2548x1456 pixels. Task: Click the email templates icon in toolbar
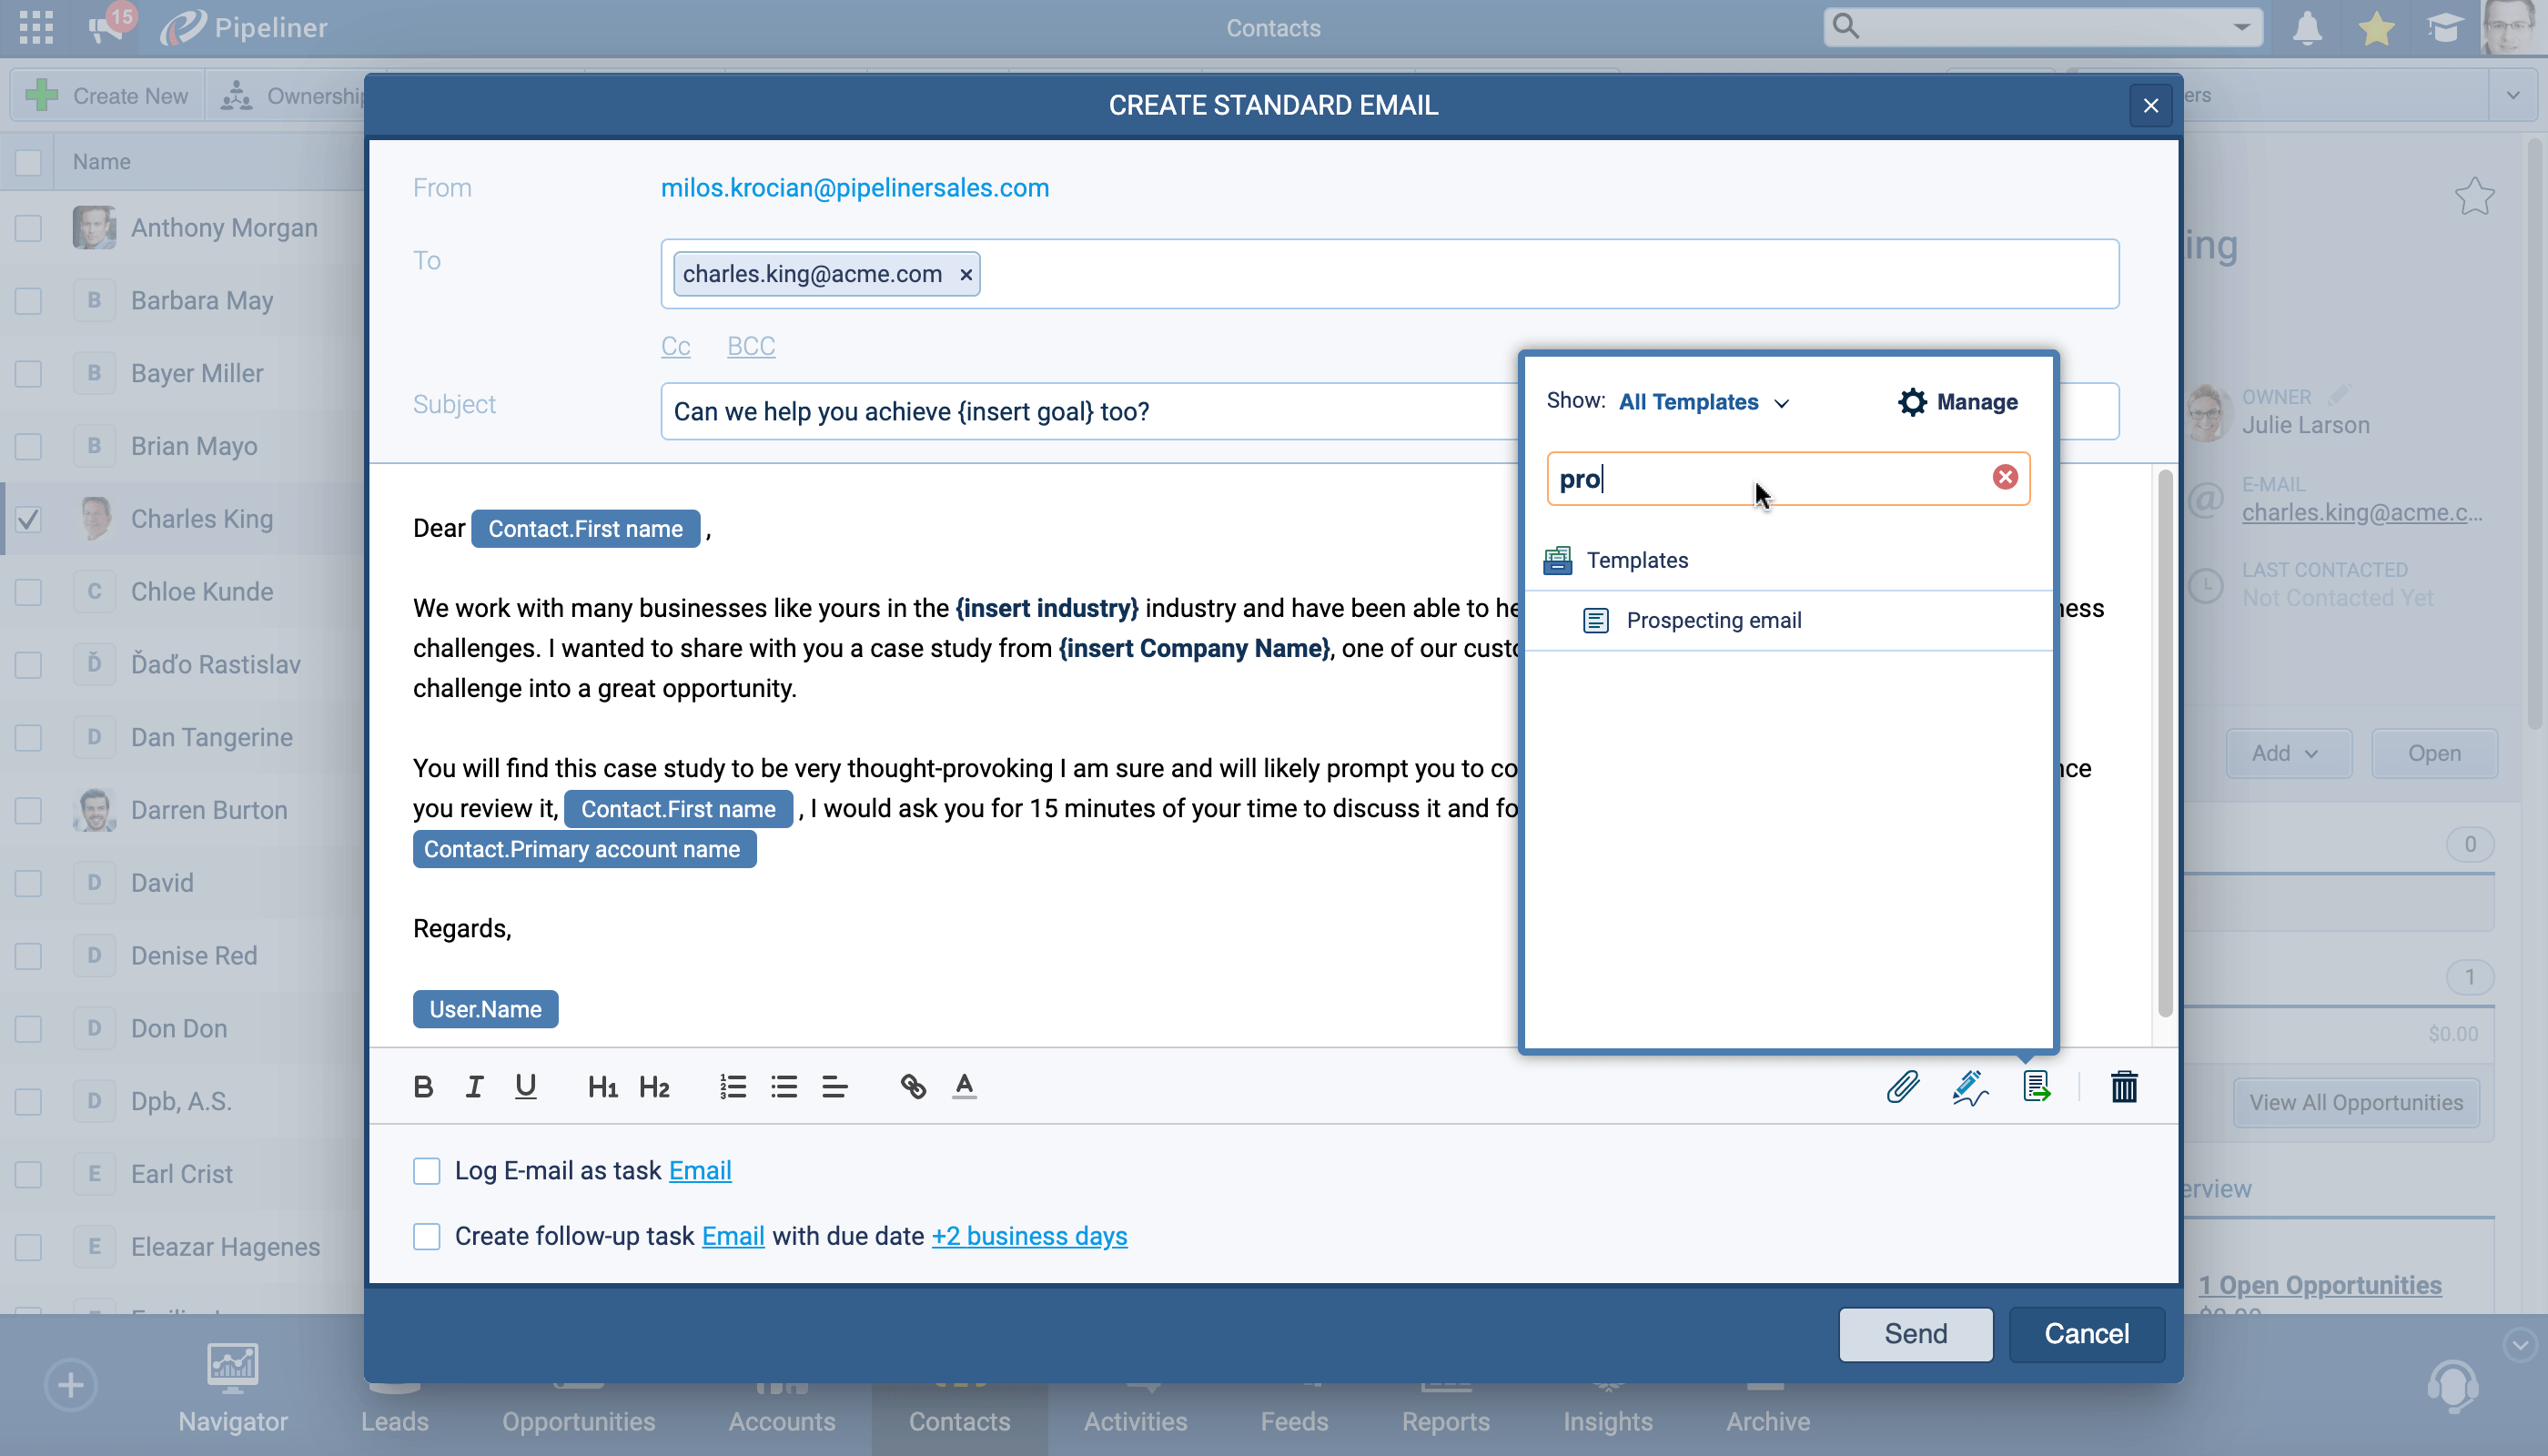(2036, 1086)
